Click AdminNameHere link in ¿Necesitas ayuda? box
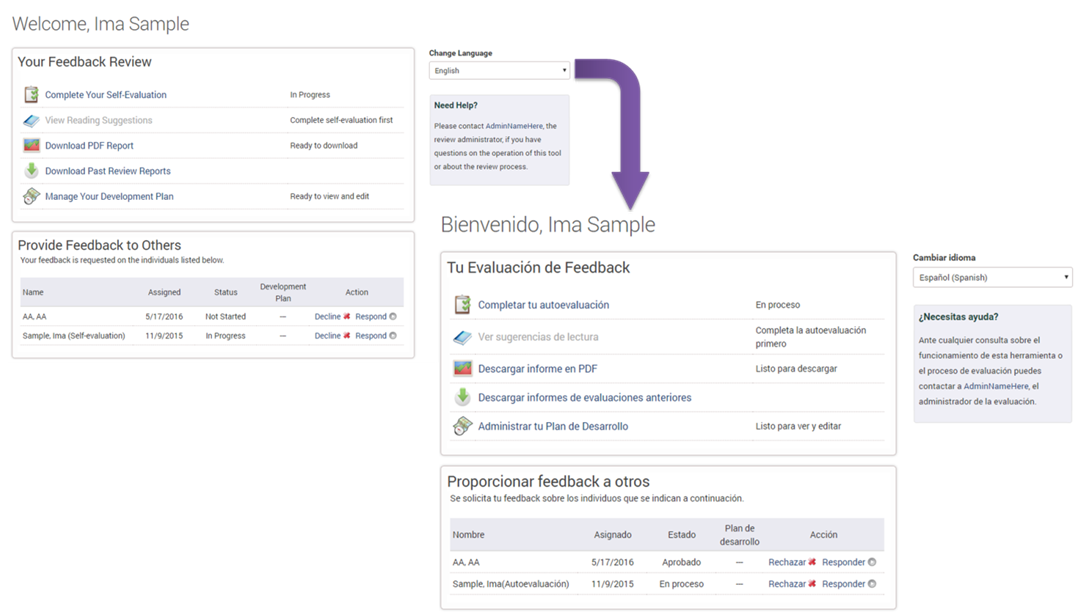This screenshot has height=616, width=1086. [x=996, y=386]
